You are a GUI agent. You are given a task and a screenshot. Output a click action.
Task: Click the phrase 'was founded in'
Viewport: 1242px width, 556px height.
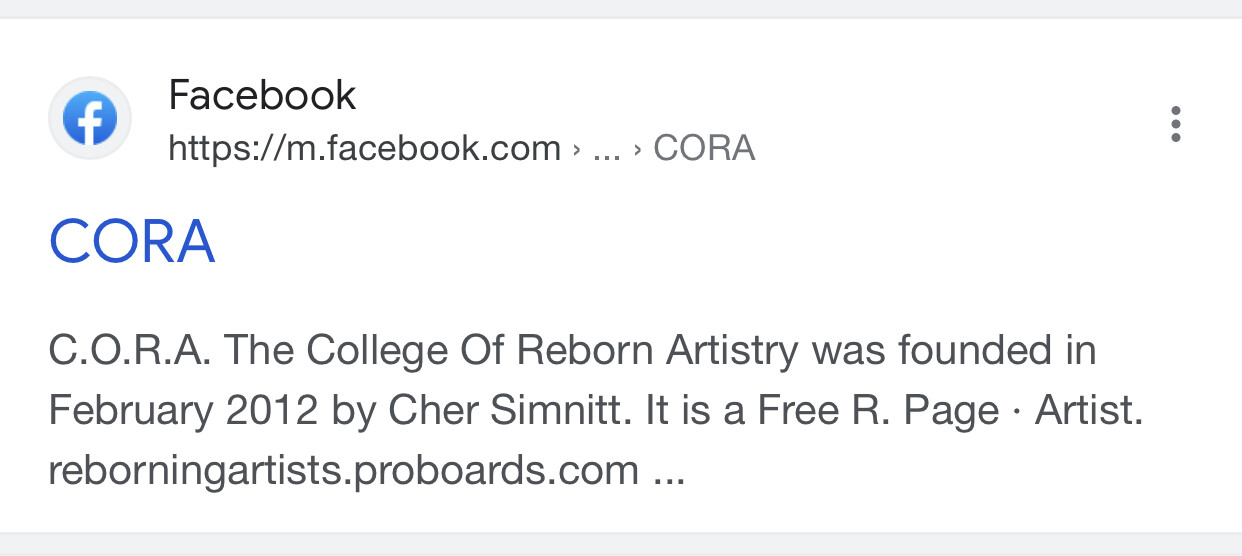click(954, 351)
